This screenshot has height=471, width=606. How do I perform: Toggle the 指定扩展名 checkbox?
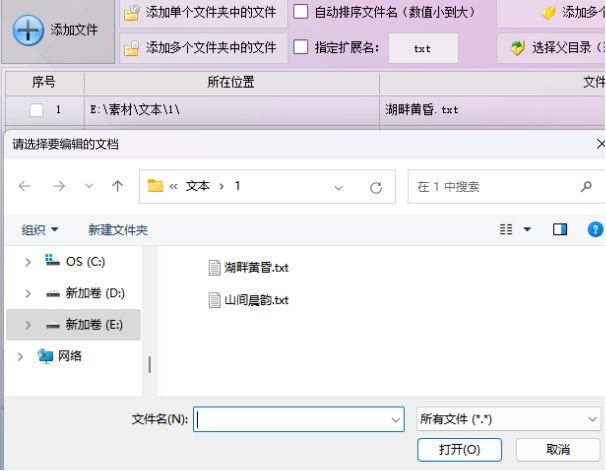coord(301,47)
